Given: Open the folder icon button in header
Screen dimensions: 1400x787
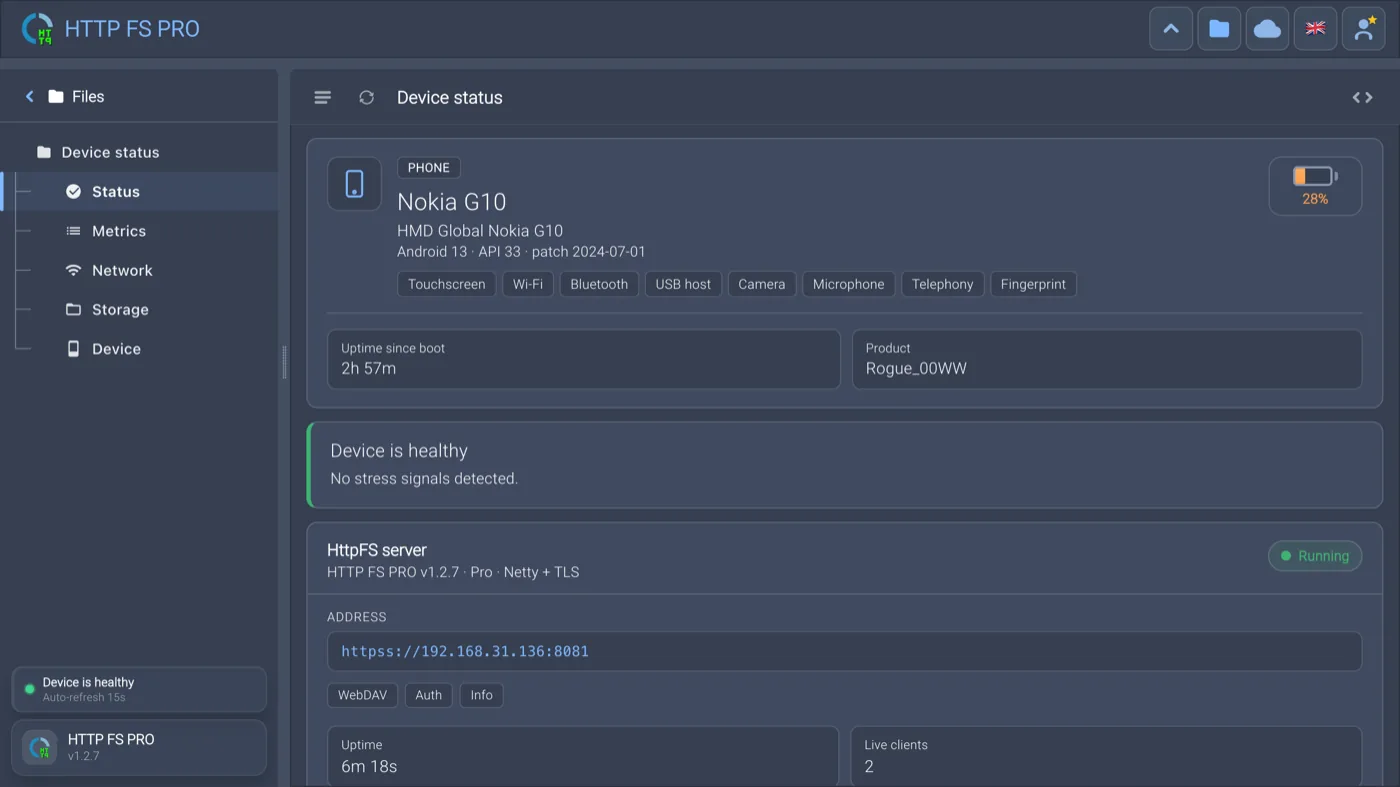Looking at the screenshot, I should tap(1219, 29).
